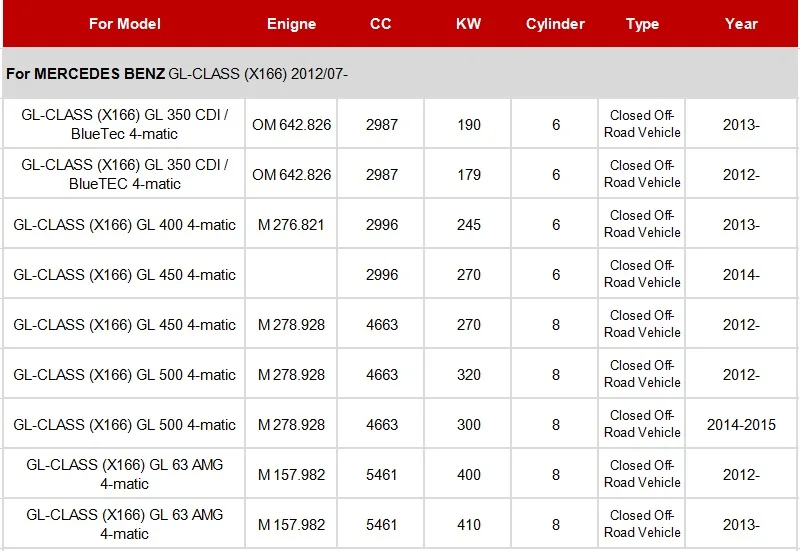Click the "CC" column header
This screenshot has width=800, height=551.
pos(381,24)
